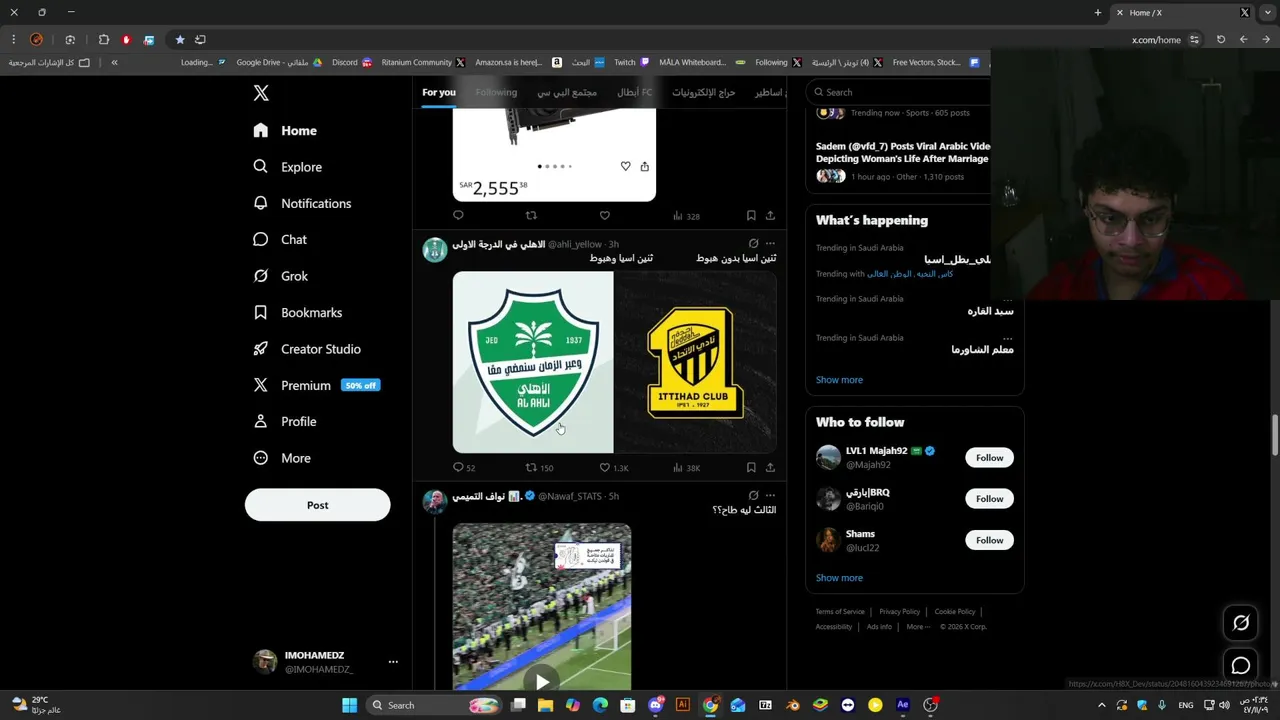
Task: Open the browser extensions puzzle icon
Action: pos(104,40)
